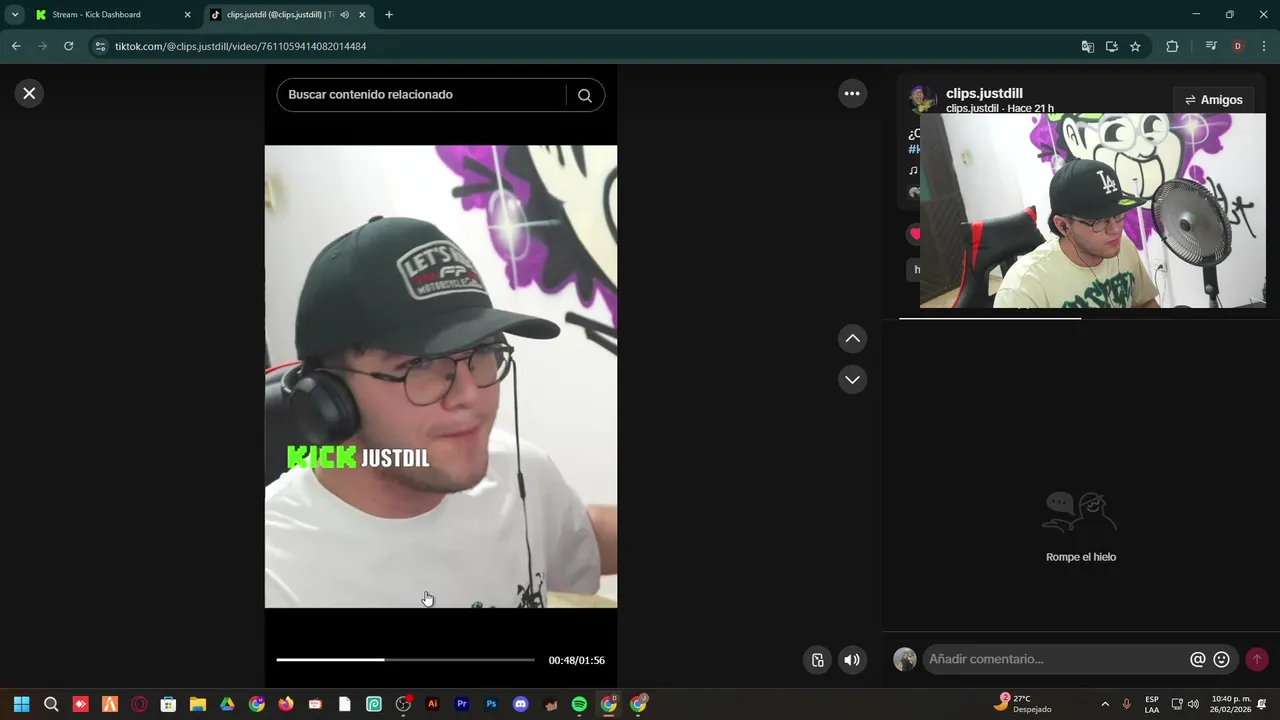Open Spotify from taskbar
The height and width of the screenshot is (720, 1280).
click(579, 704)
